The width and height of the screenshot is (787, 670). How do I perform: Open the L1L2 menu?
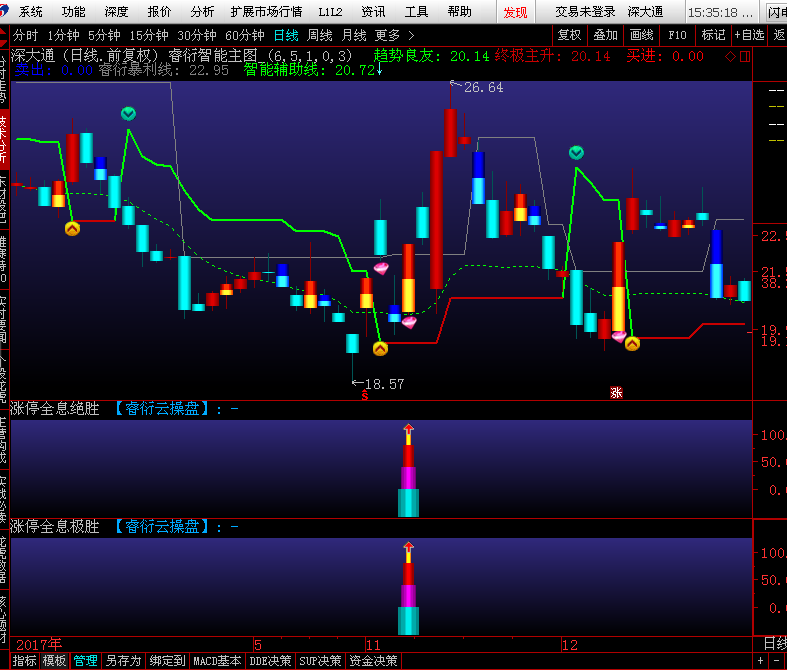[330, 12]
